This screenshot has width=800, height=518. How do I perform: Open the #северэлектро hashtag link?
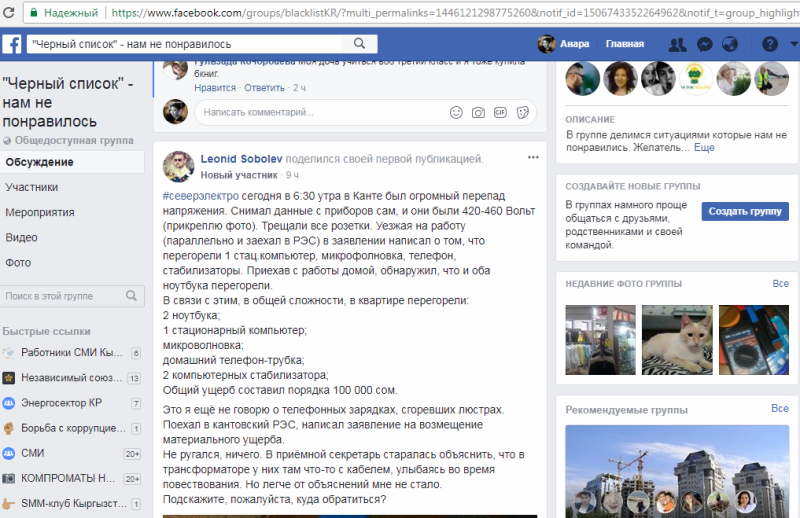[200, 198]
